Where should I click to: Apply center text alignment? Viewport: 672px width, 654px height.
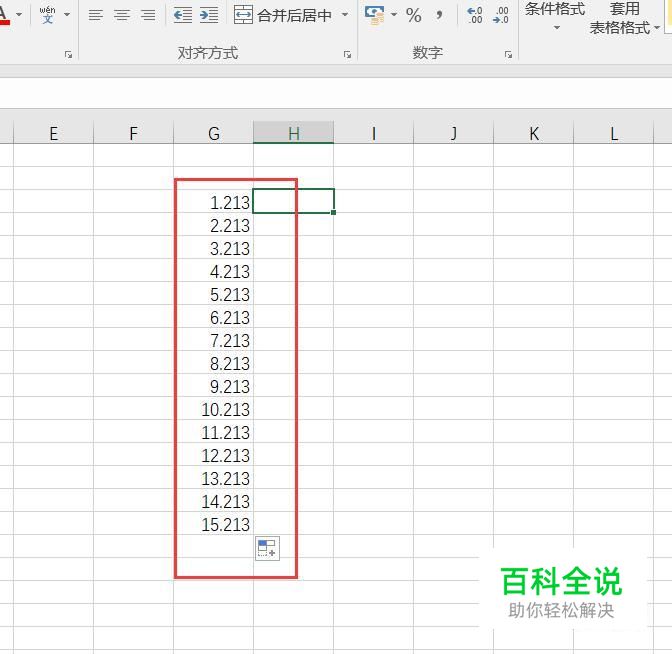tap(122, 15)
